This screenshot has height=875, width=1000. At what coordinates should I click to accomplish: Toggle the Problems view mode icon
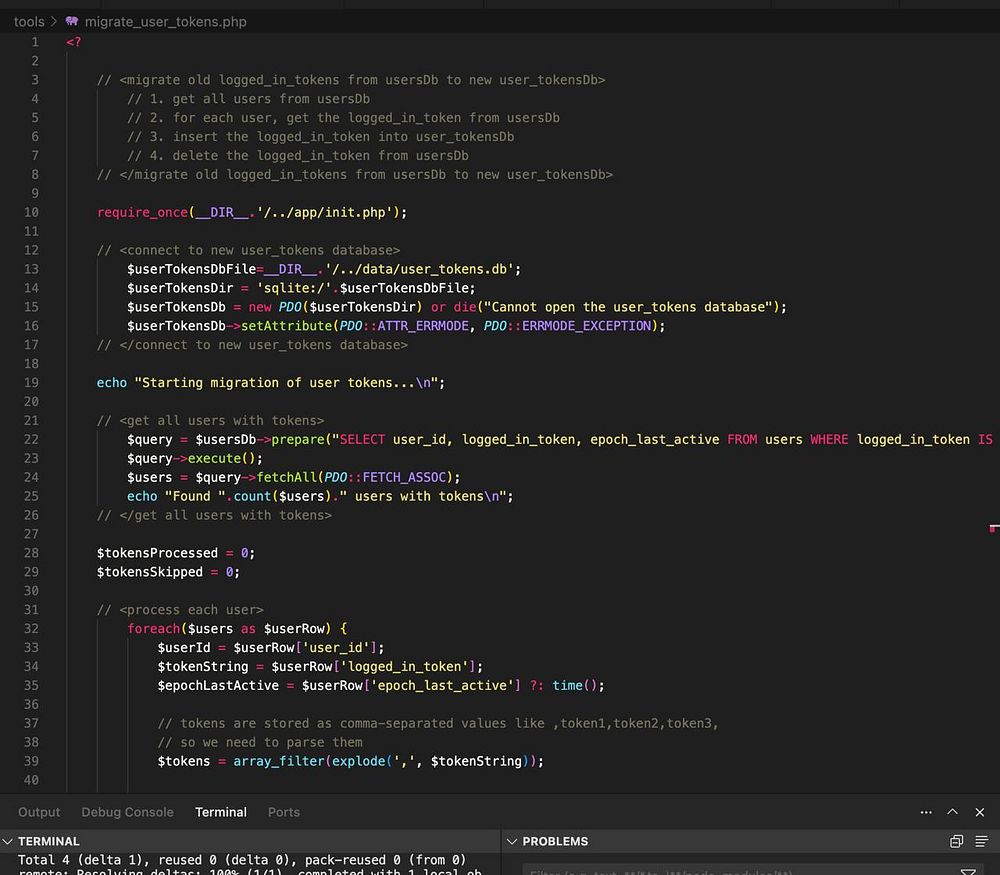[x=981, y=841]
